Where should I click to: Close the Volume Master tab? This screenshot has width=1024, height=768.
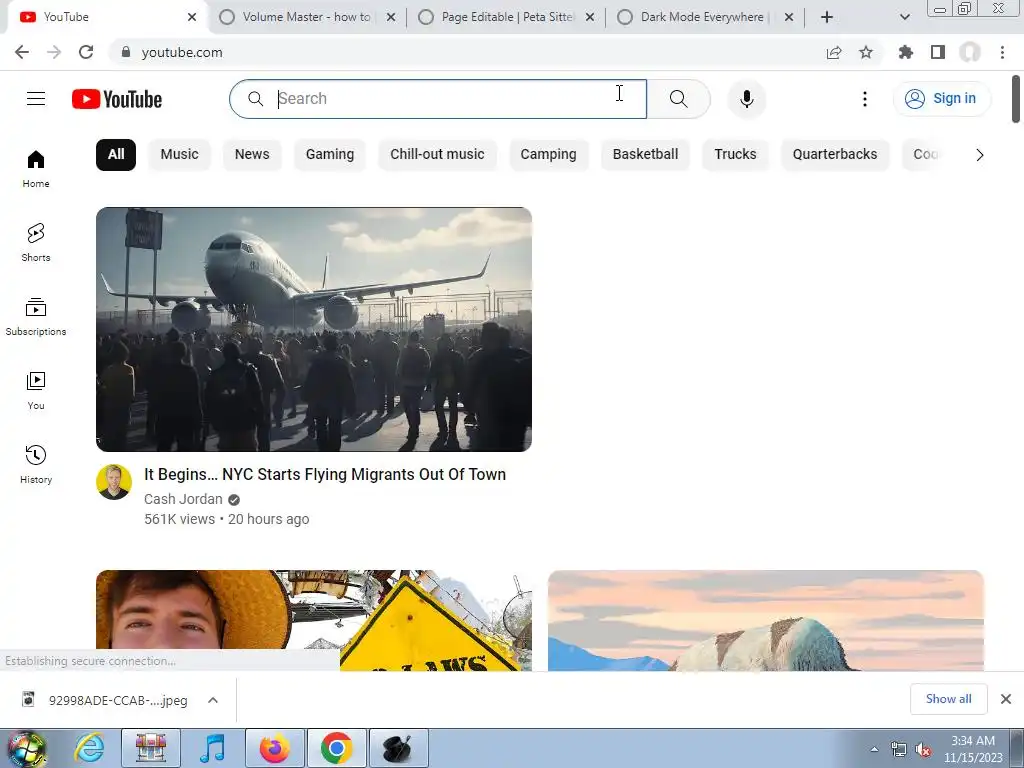click(391, 18)
